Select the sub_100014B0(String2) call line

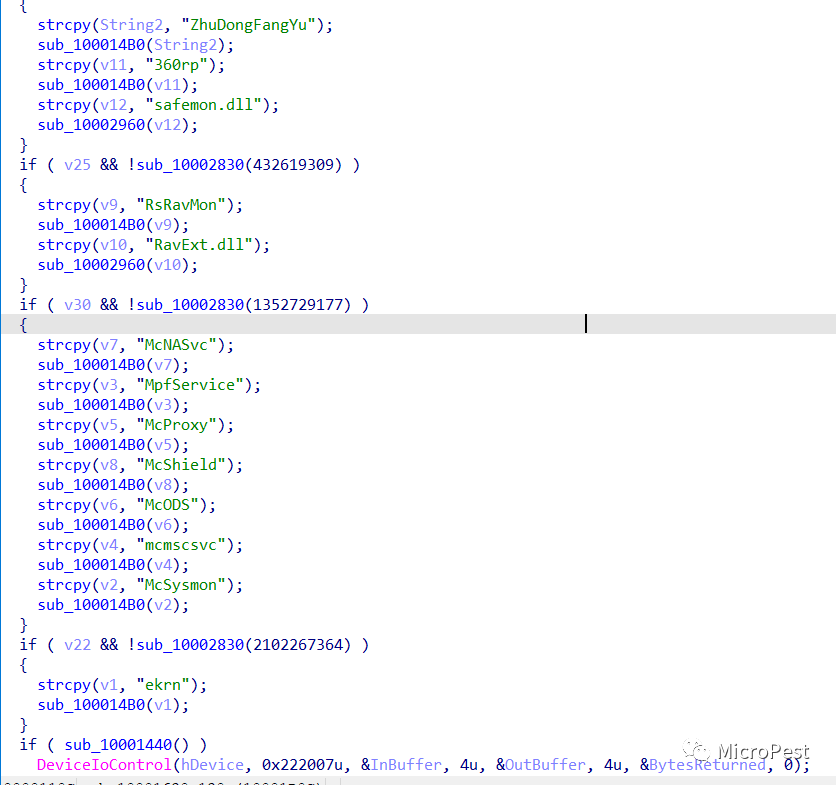coord(135,45)
